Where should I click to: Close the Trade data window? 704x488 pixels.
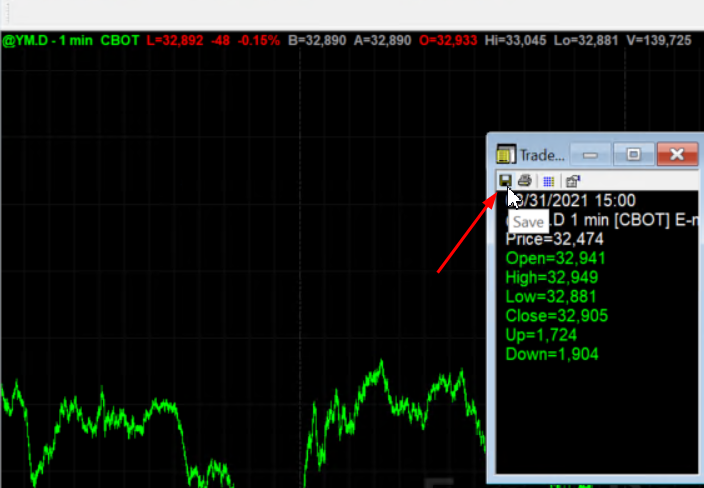point(677,154)
